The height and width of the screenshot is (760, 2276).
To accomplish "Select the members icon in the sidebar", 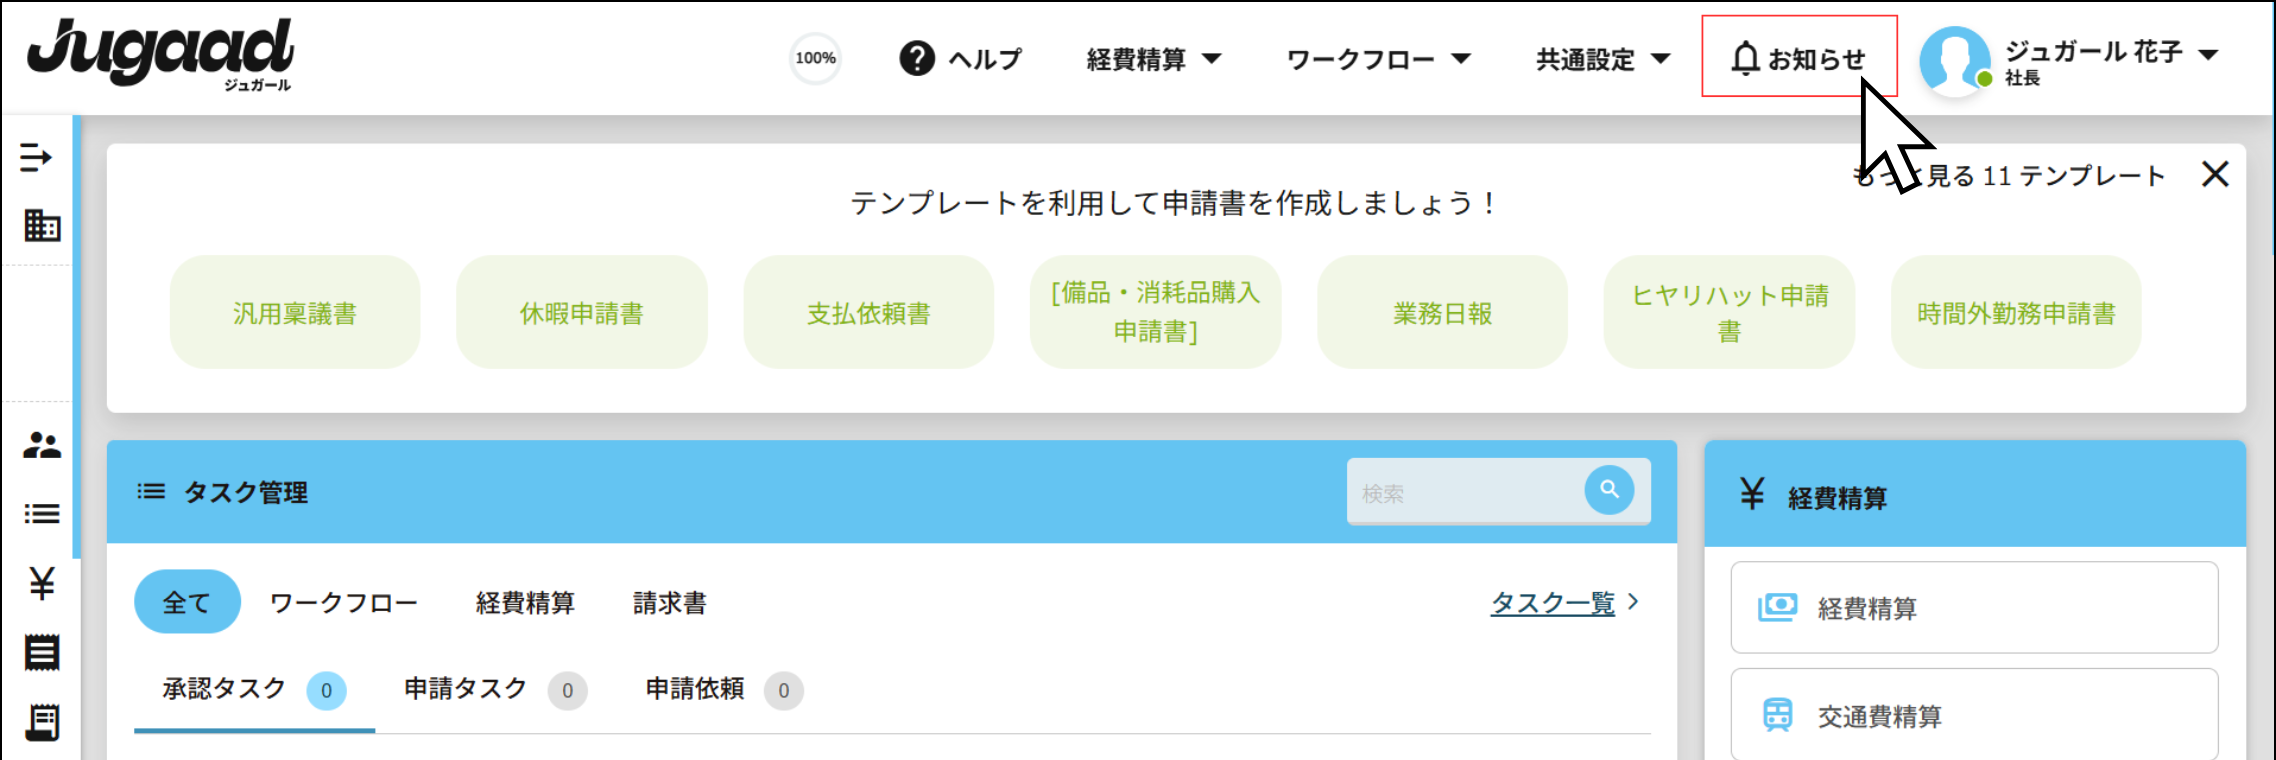I will tap(40, 447).
